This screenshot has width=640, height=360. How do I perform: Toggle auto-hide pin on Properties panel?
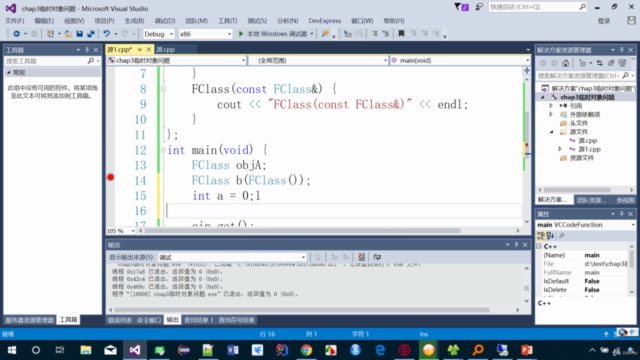click(622, 214)
